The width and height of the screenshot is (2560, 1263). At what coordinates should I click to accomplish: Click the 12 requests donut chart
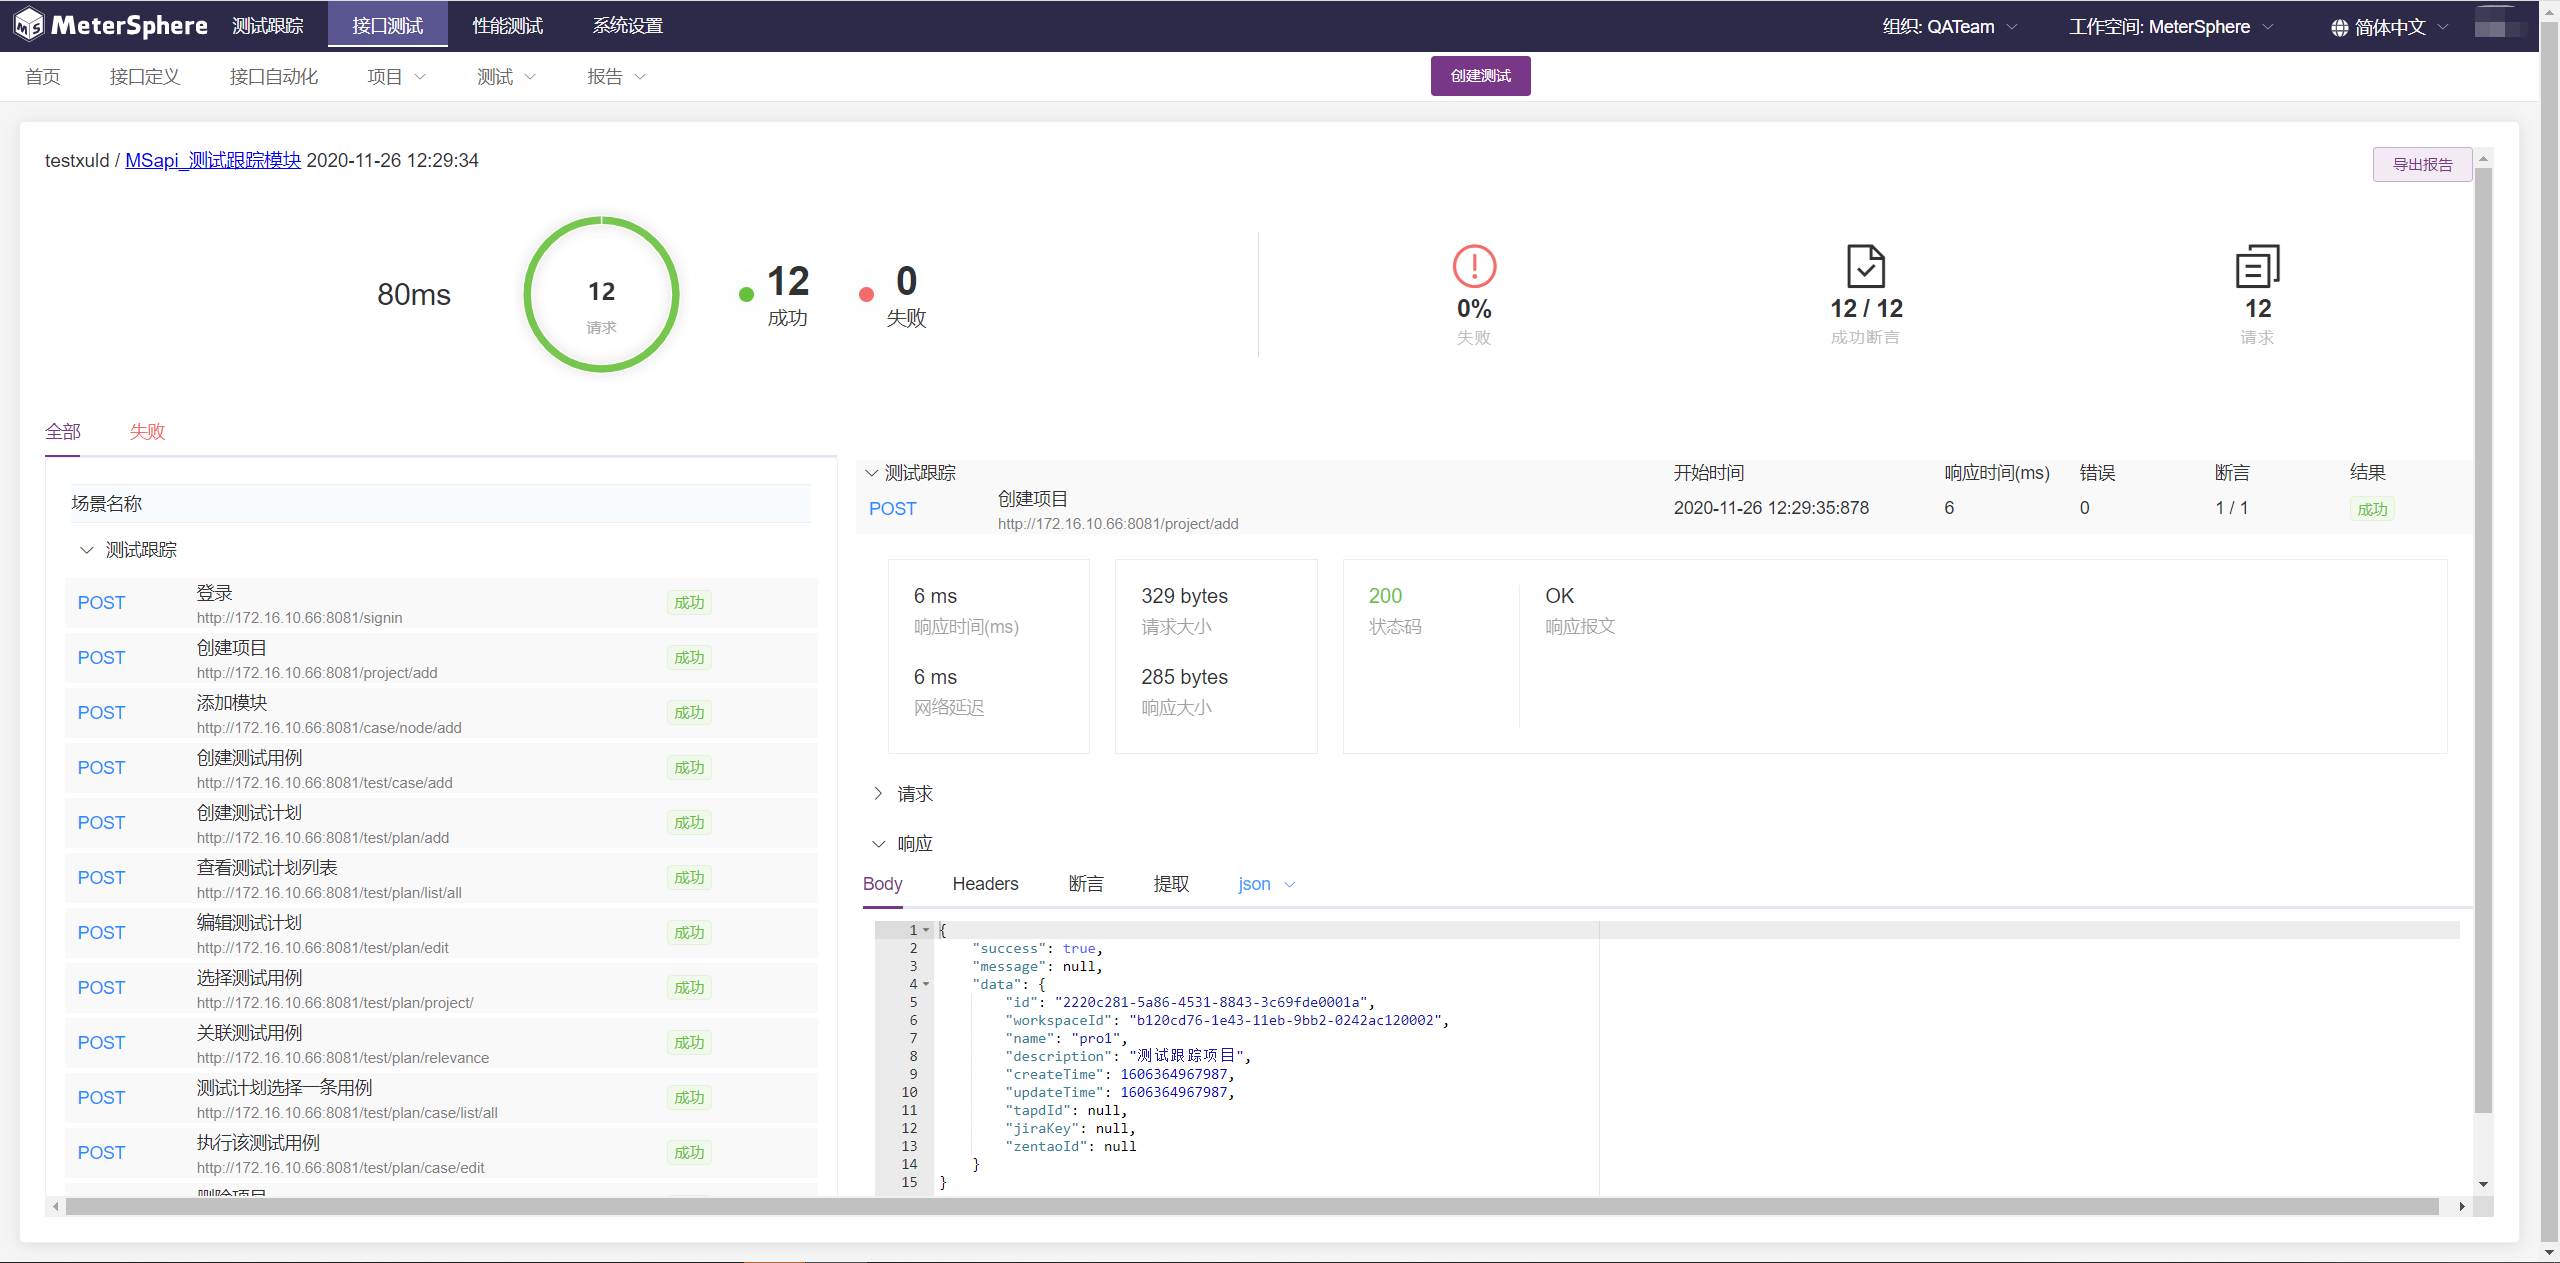(601, 294)
